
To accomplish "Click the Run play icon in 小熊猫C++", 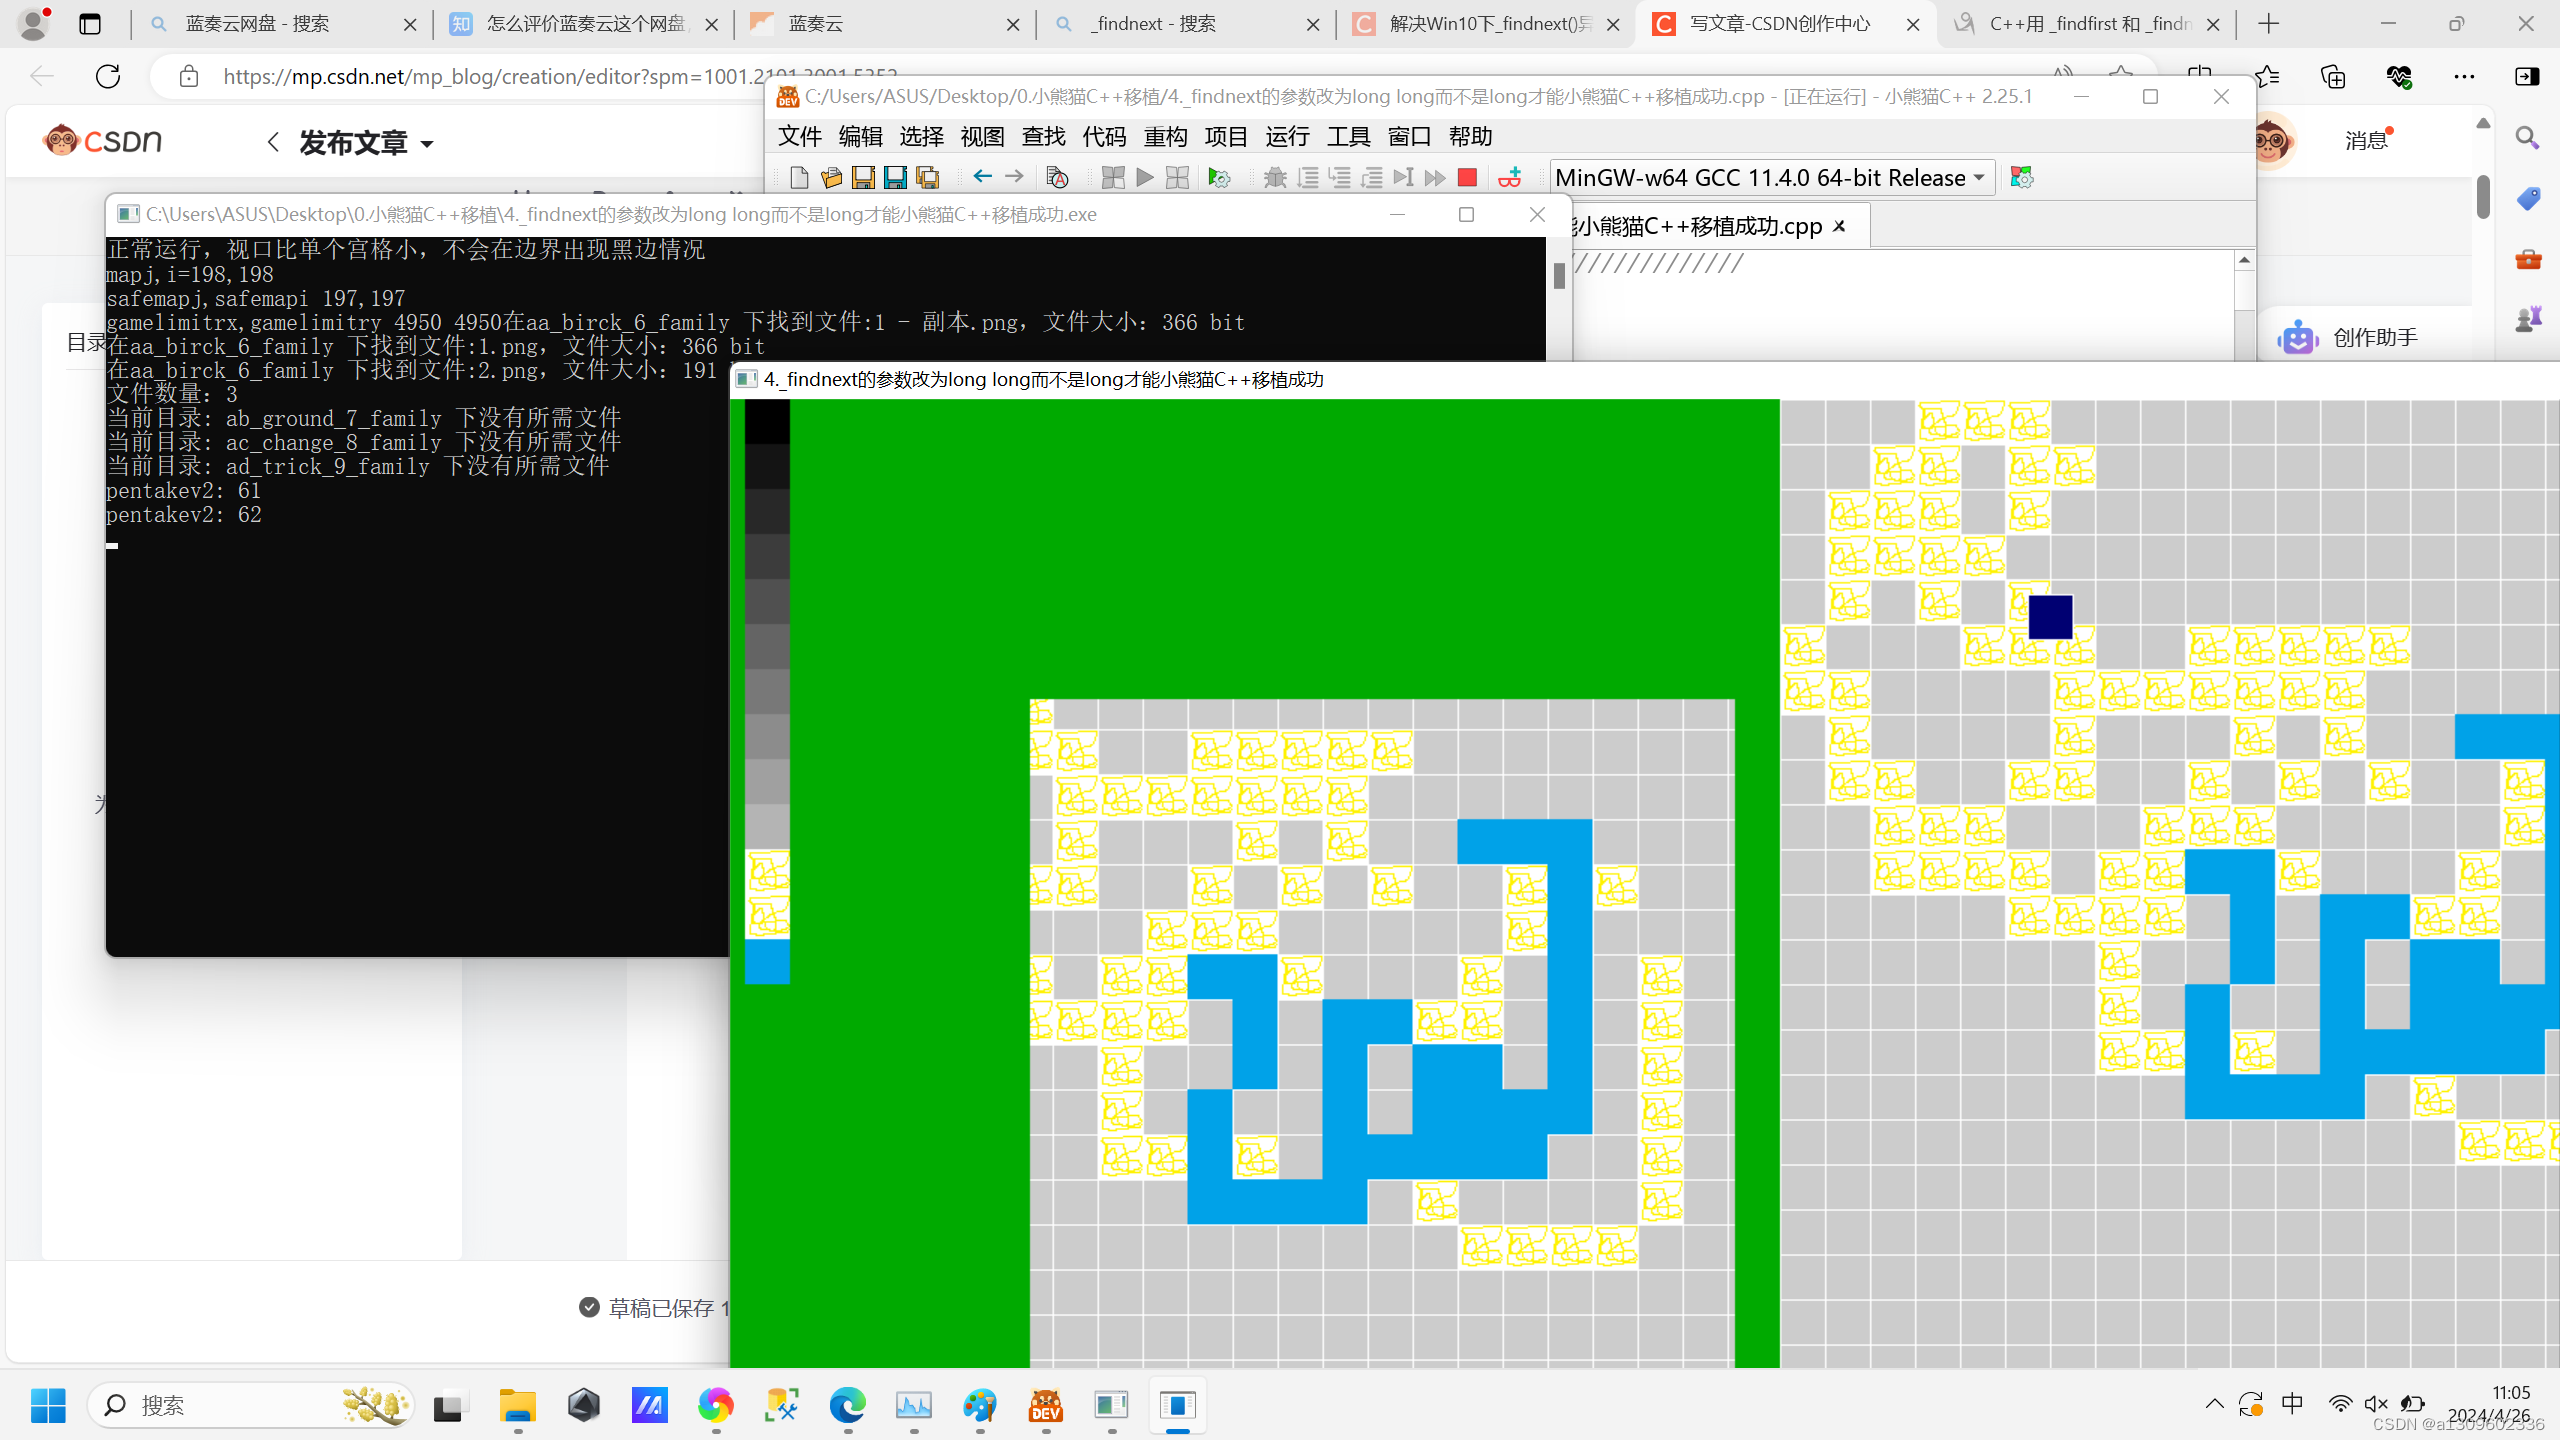I will tap(1144, 178).
